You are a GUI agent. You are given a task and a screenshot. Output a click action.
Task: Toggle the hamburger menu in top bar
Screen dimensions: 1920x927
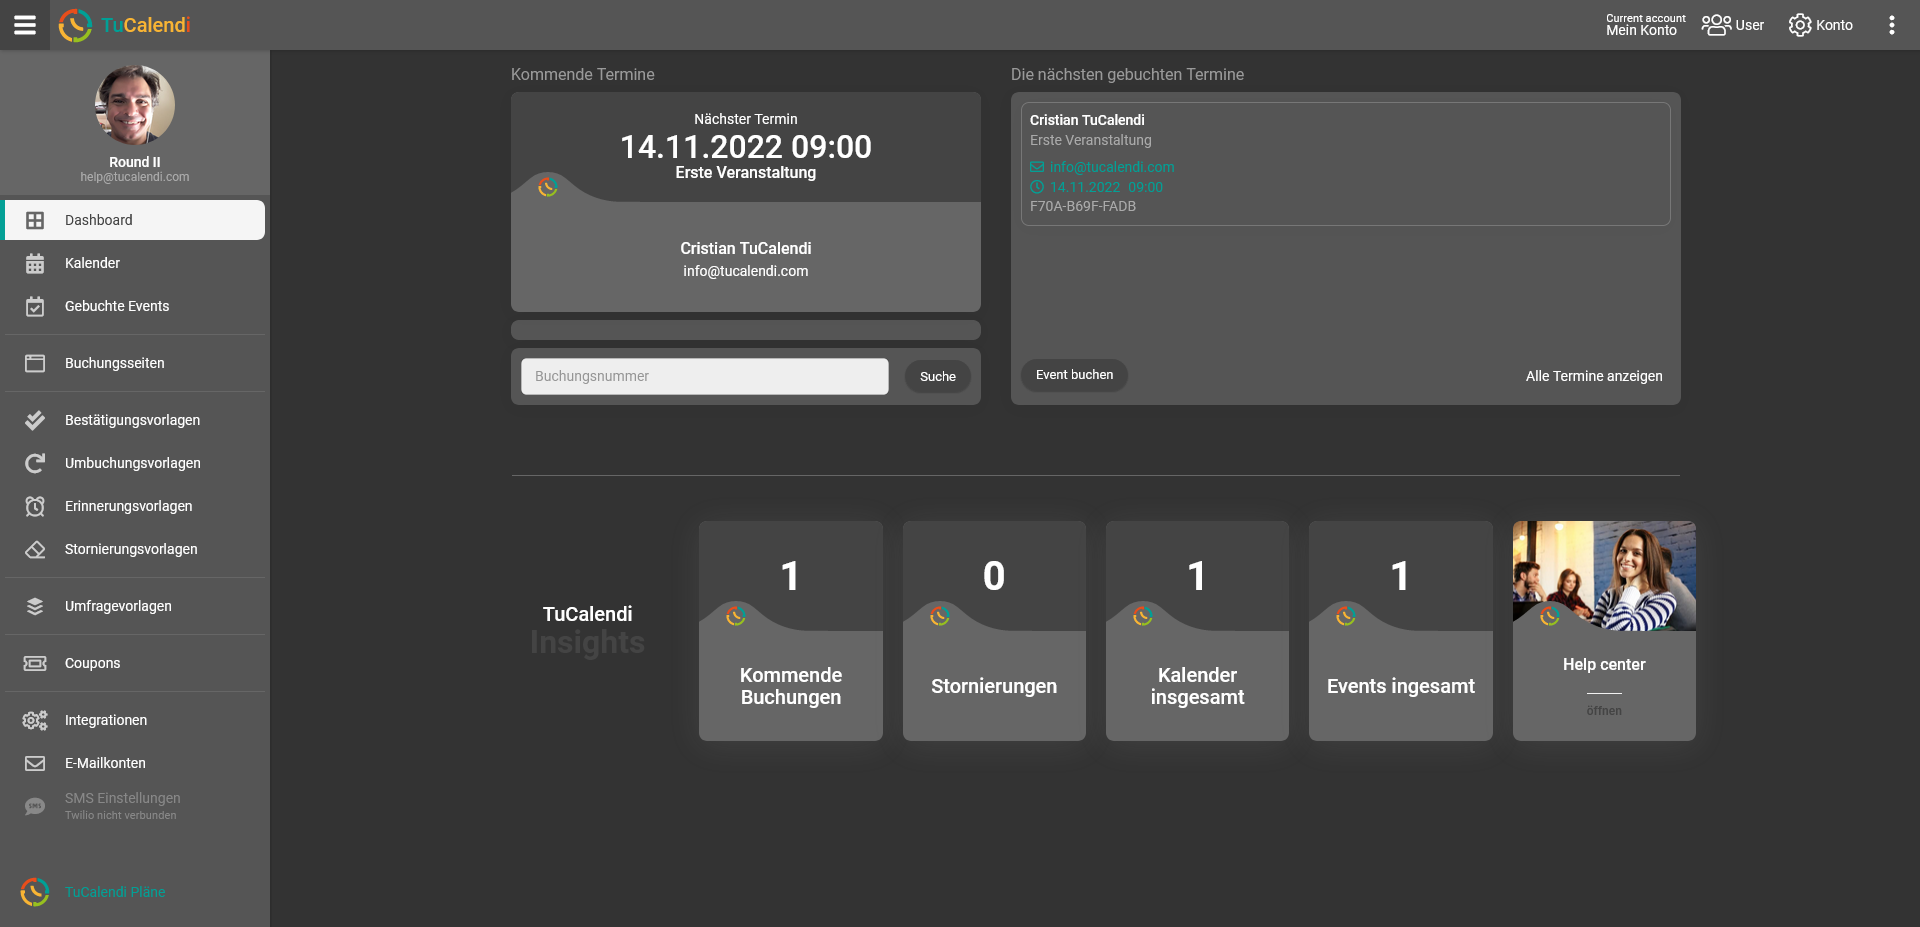coord(25,25)
